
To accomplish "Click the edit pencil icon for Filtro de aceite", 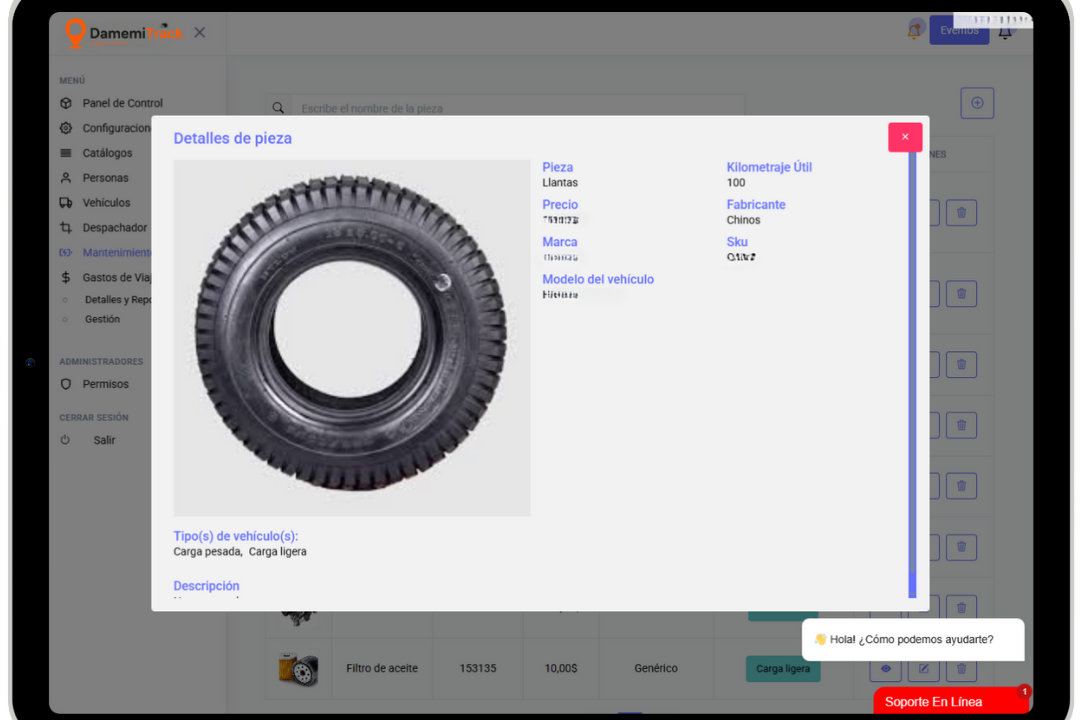I will tap(923, 669).
